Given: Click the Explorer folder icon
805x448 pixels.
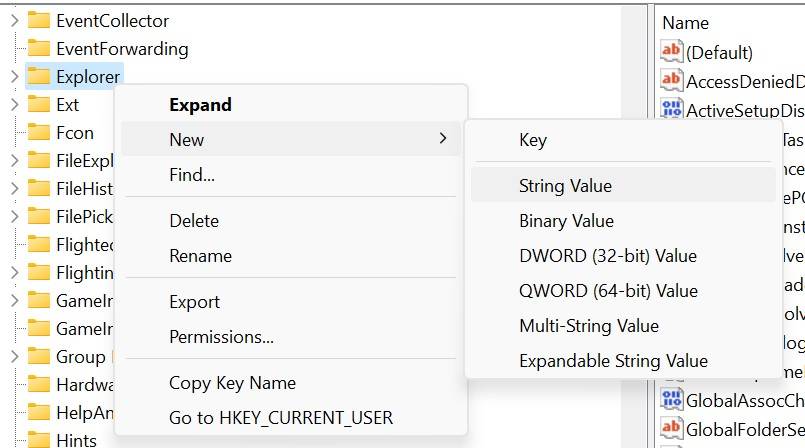Looking at the screenshot, I should (x=39, y=76).
